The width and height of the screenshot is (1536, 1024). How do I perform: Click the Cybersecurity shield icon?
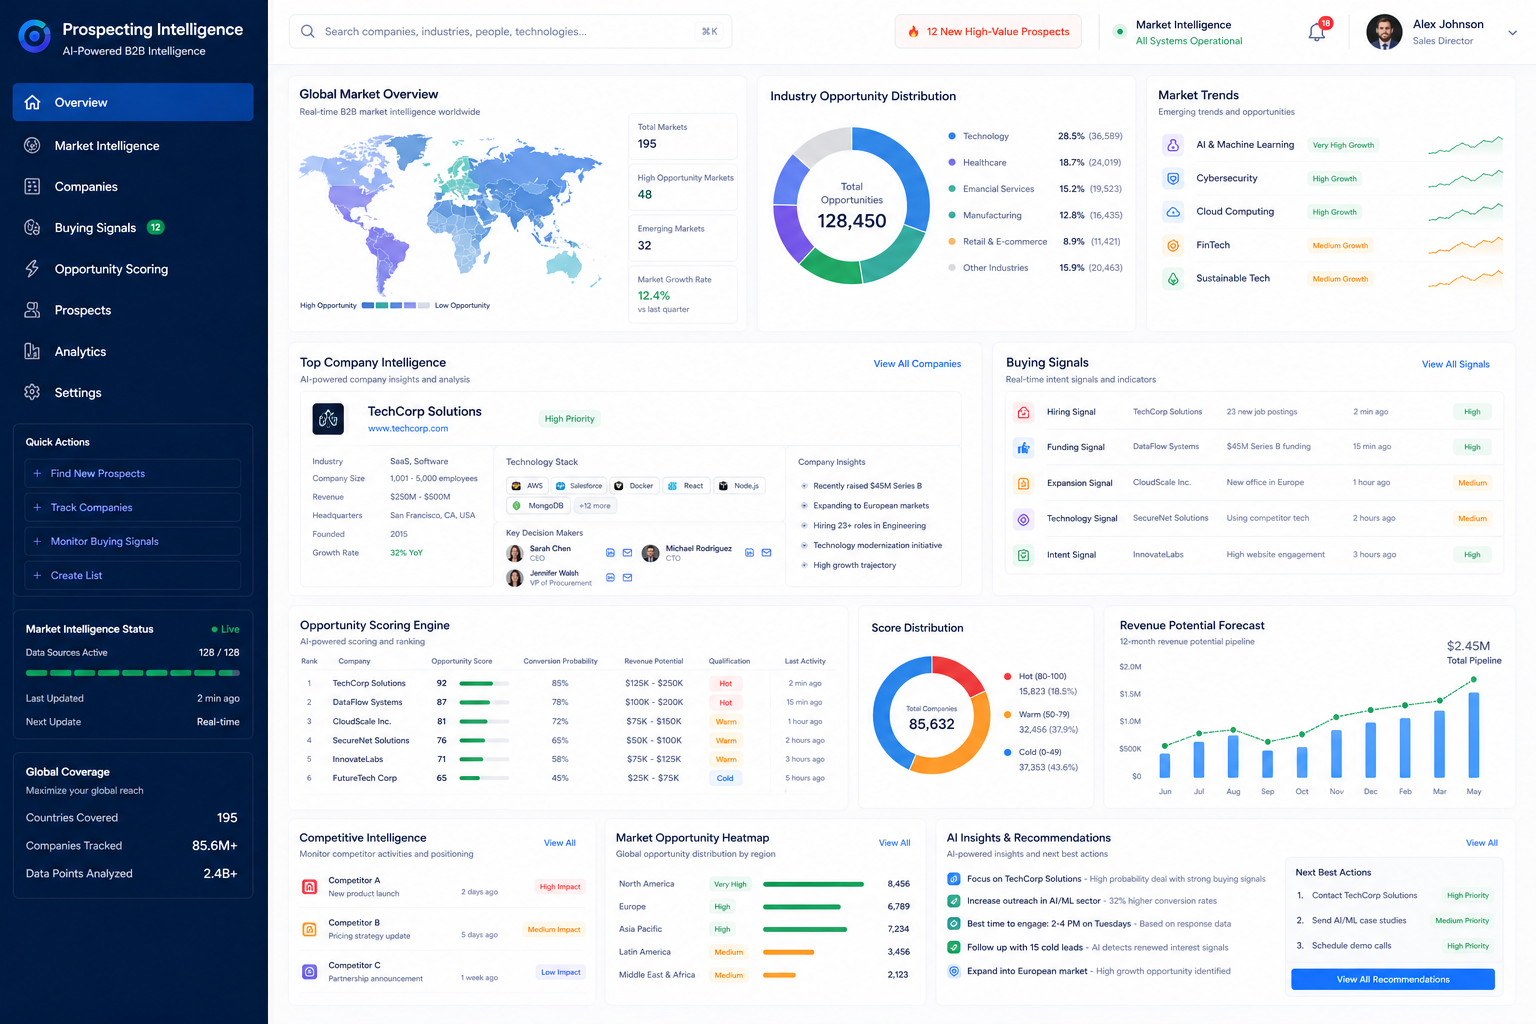pyautogui.click(x=1173, y=179)
